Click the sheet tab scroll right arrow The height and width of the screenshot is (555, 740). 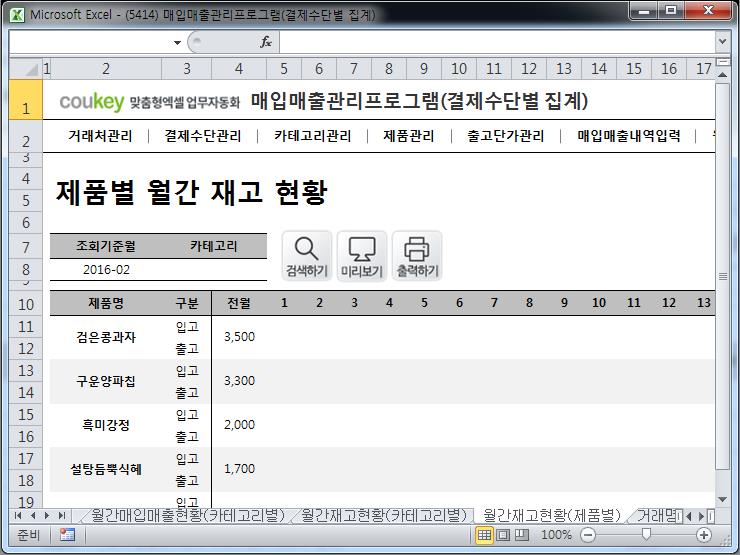tap(701, 516)
